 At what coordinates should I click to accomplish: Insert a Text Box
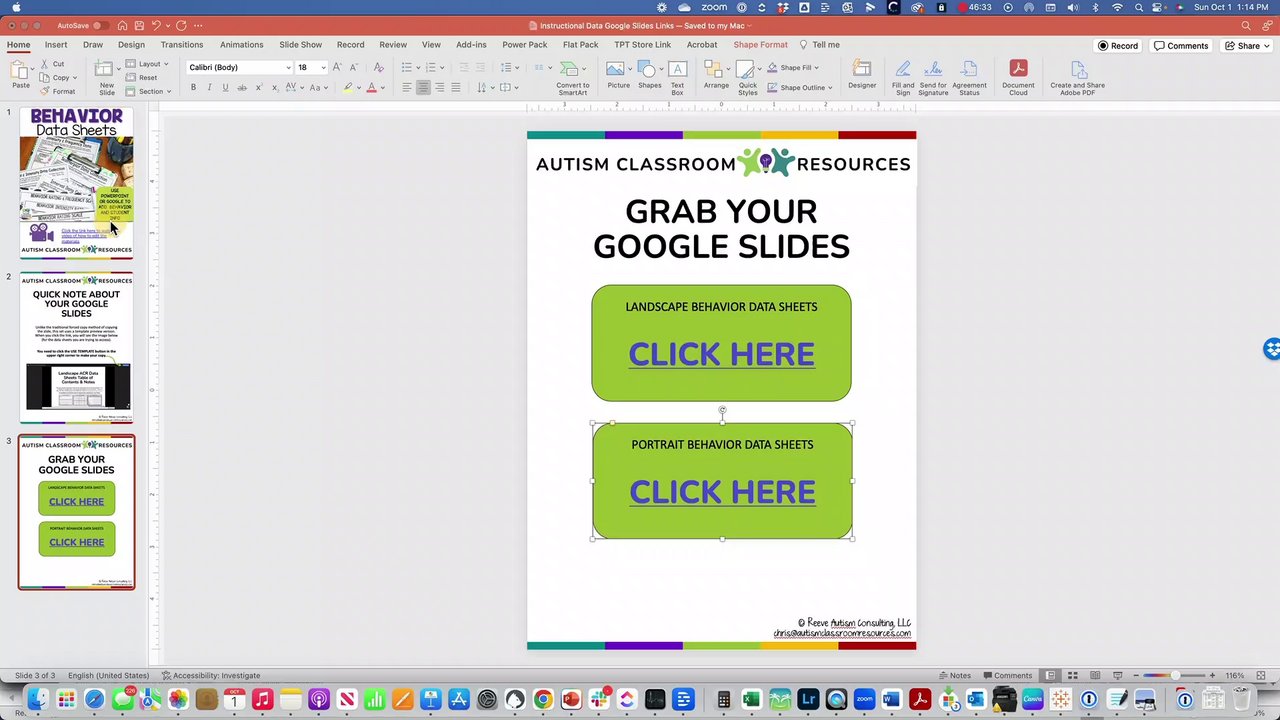coord(677,78)
